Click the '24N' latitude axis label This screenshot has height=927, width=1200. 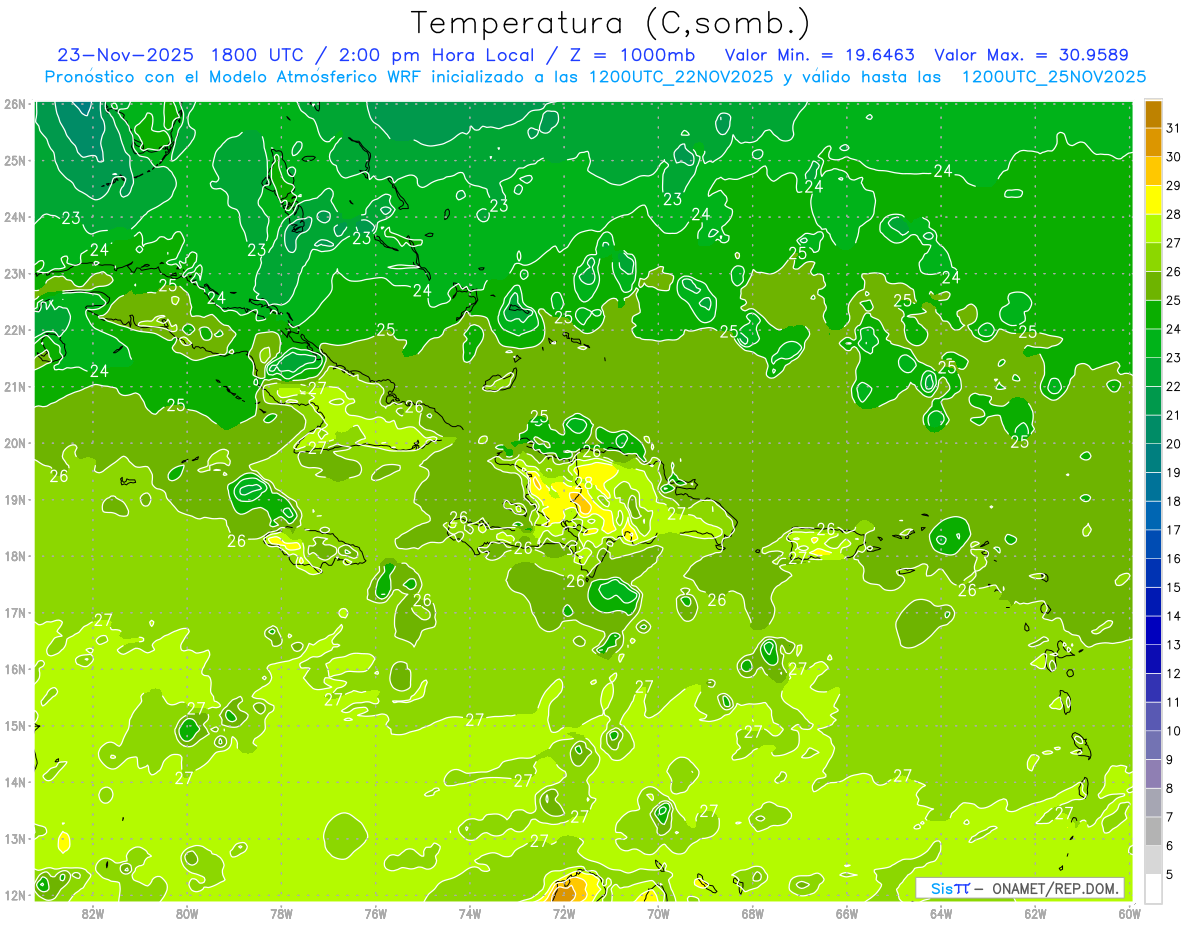tap(15, 217)
